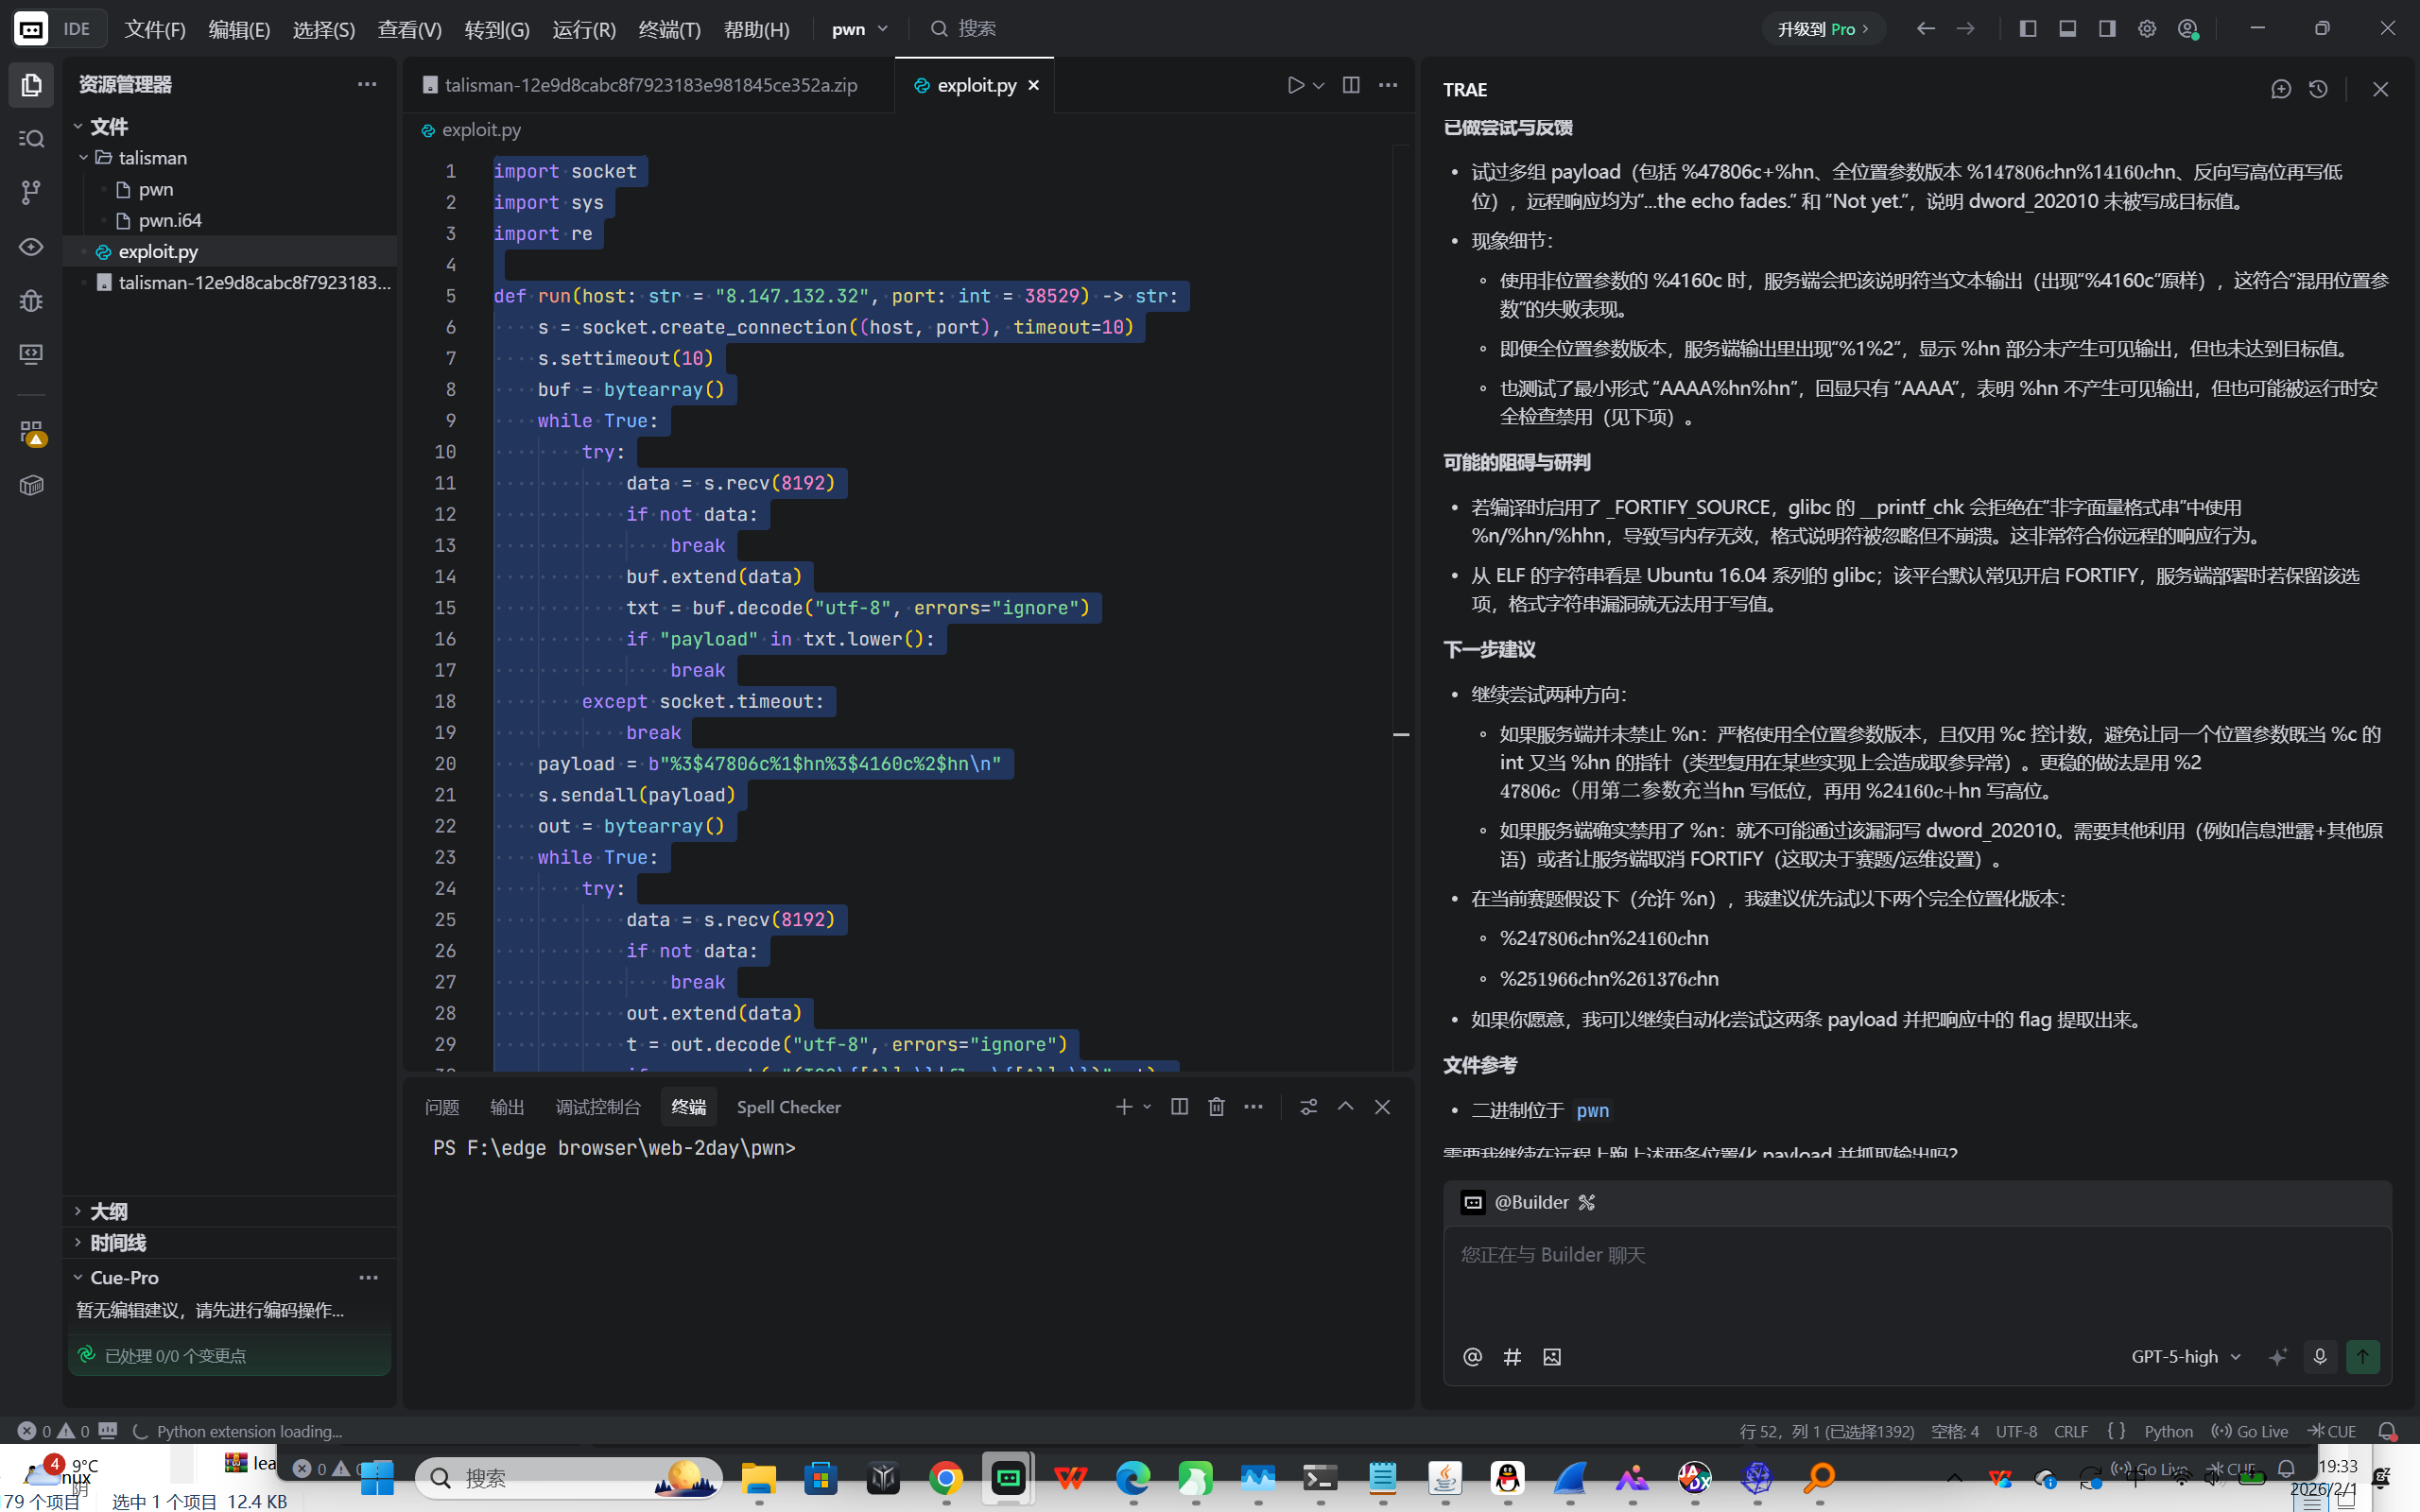The width and height of the screenshot is (2420, 1512).
Task: Open the Source Control sidebar icon
Action: pos(31,191)
